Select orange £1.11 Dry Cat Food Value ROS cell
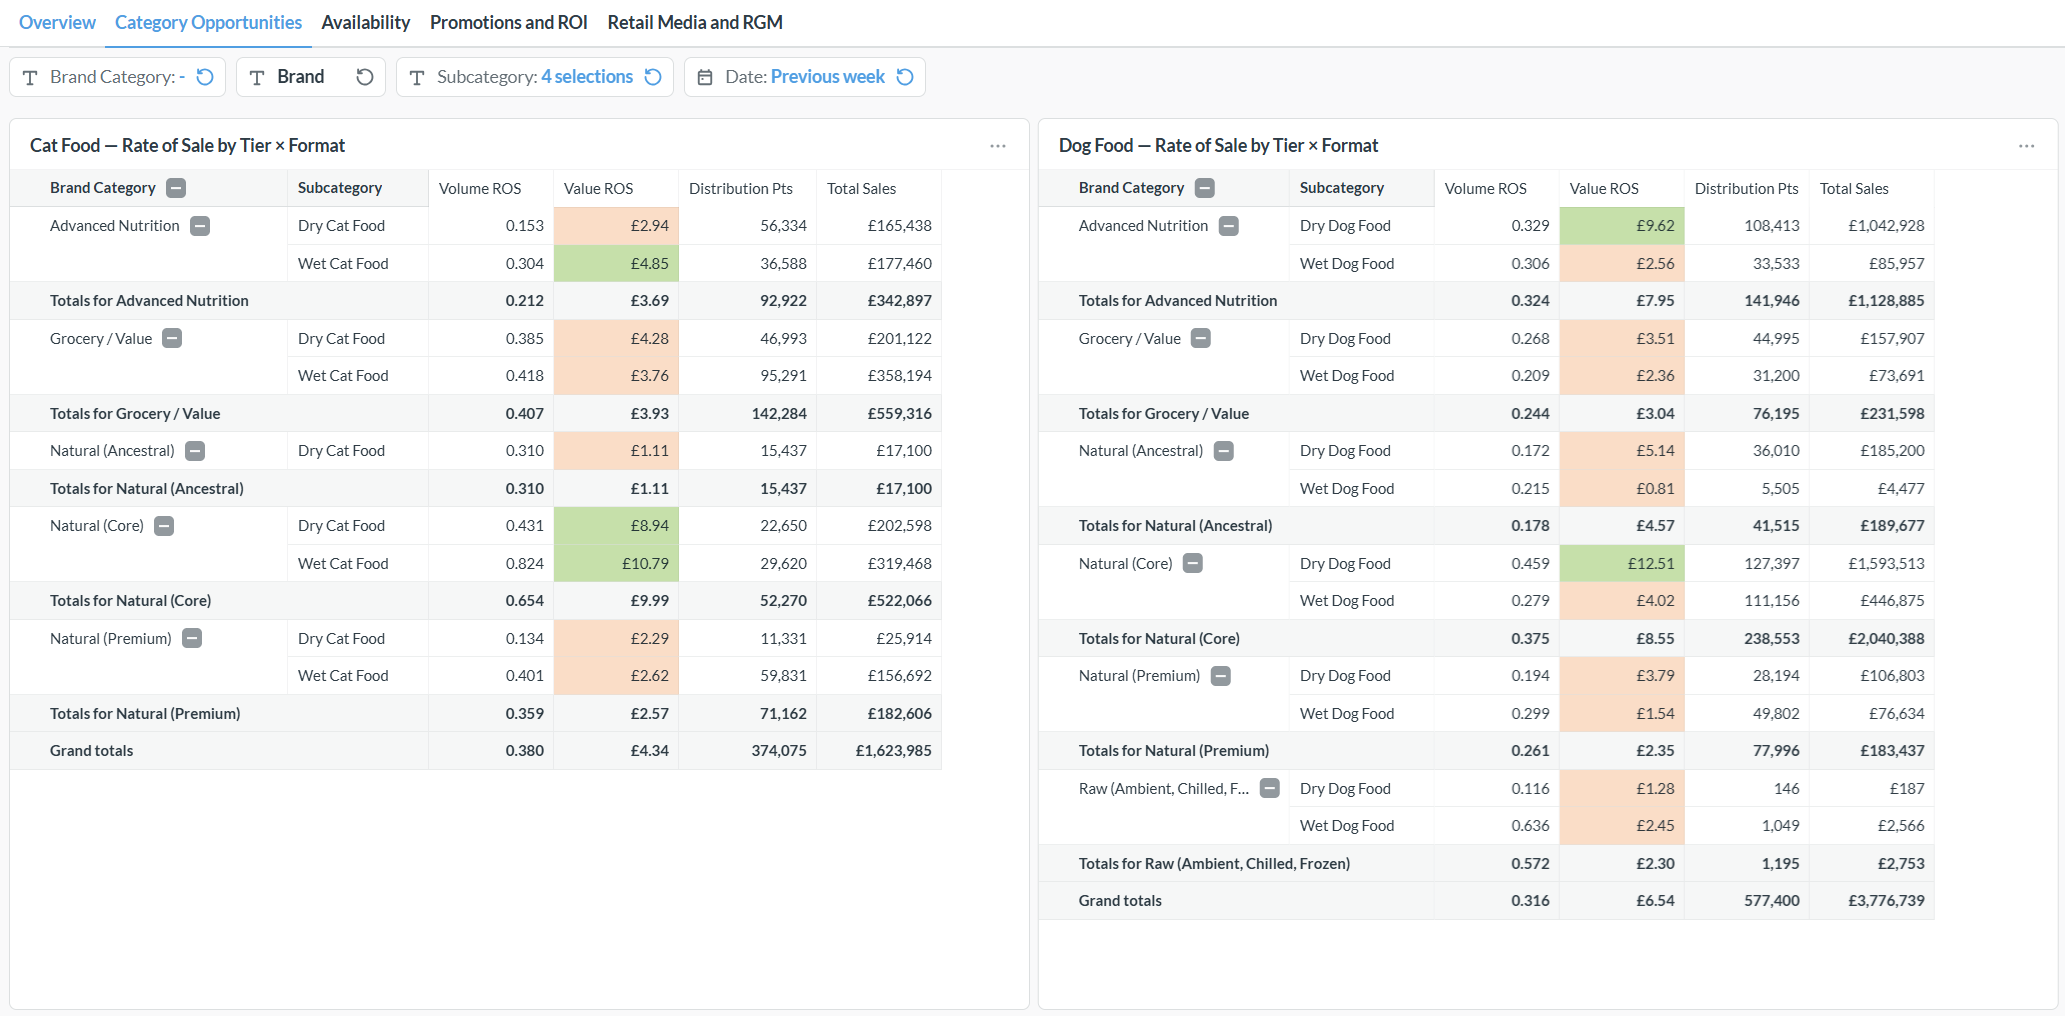The width and height of the screenshot is (2065, 1016). pyautogui.click(x=616, y=451)
